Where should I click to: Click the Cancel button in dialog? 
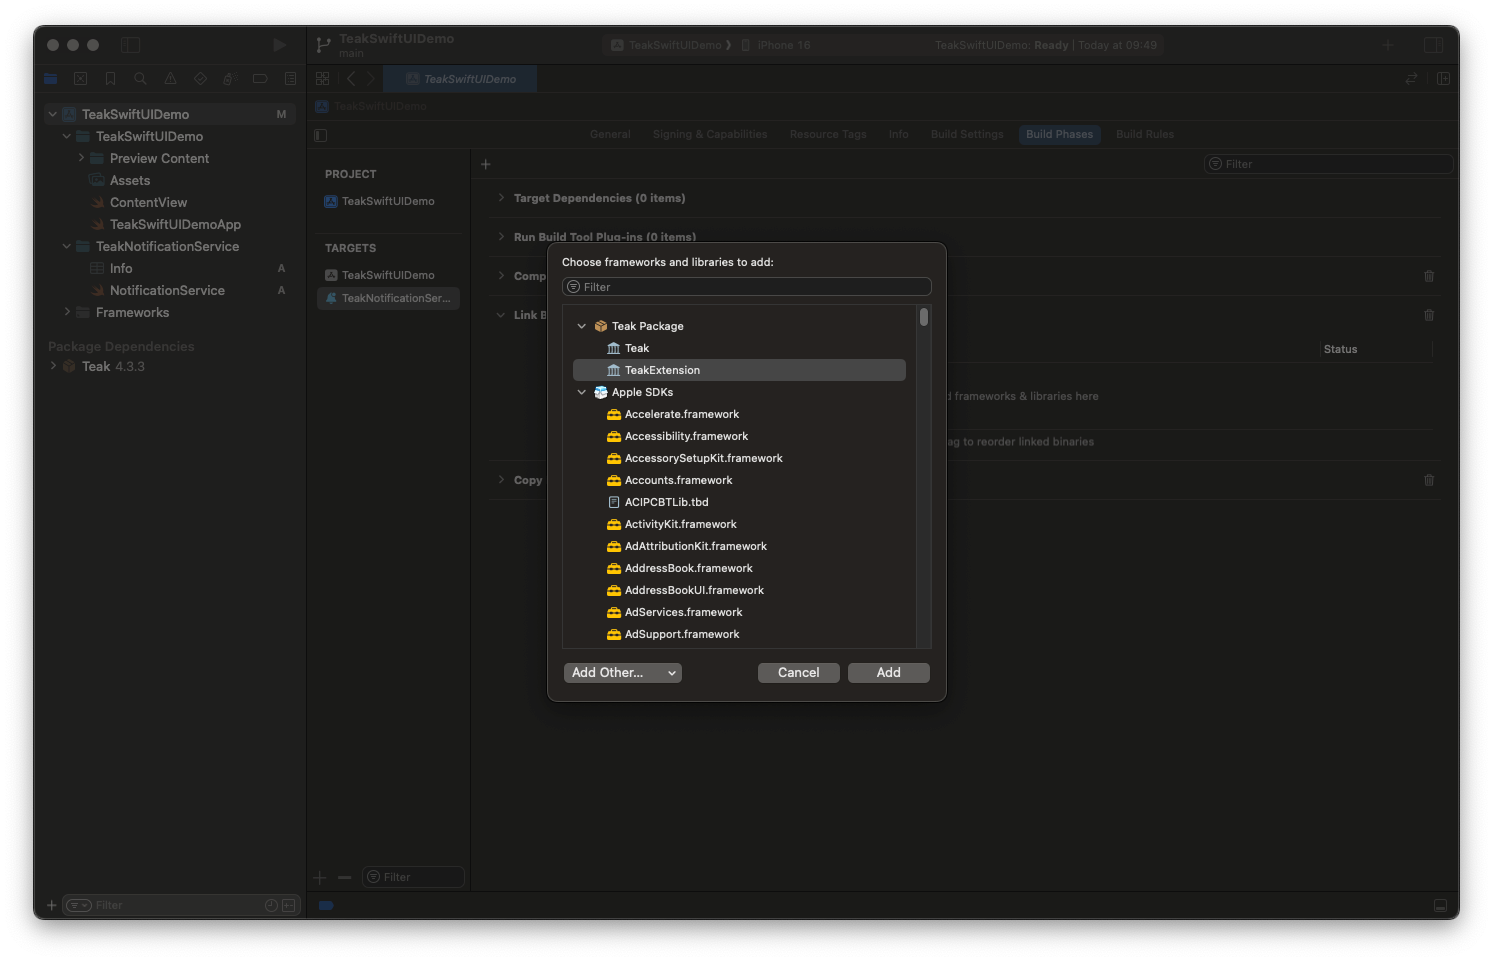click(x=799, y=673)
